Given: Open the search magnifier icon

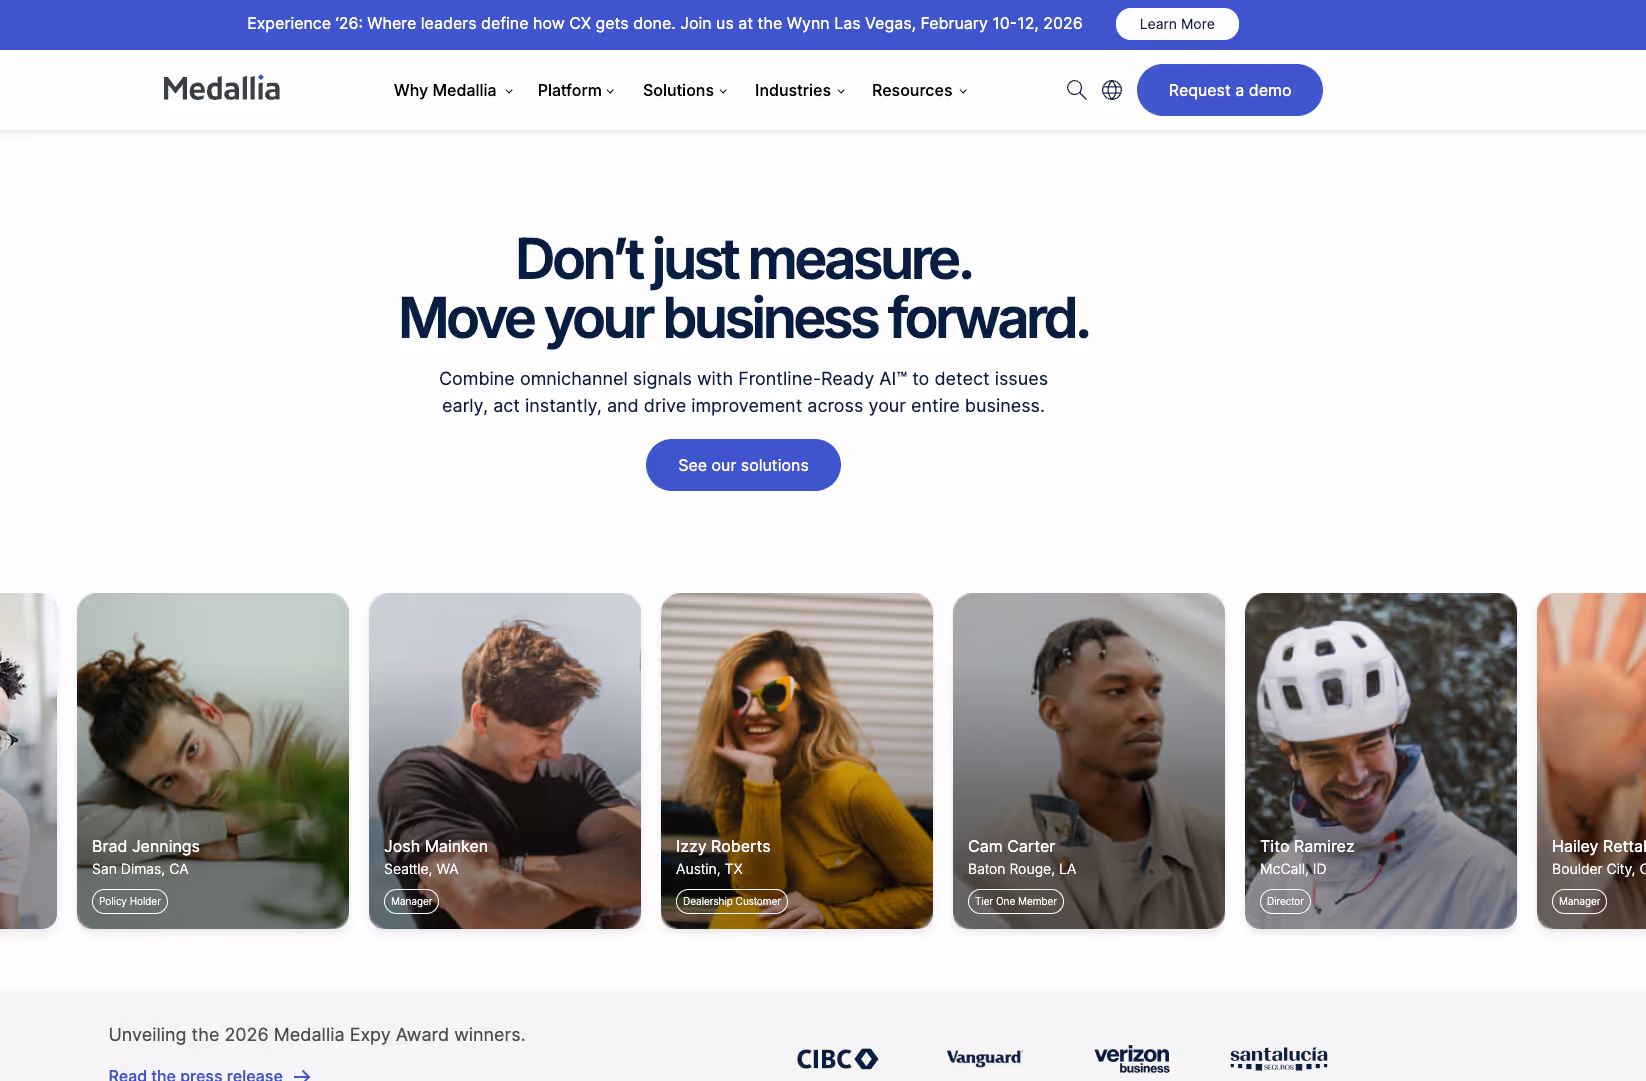Looking at the screenshot, I should [x=1076, y=90].
